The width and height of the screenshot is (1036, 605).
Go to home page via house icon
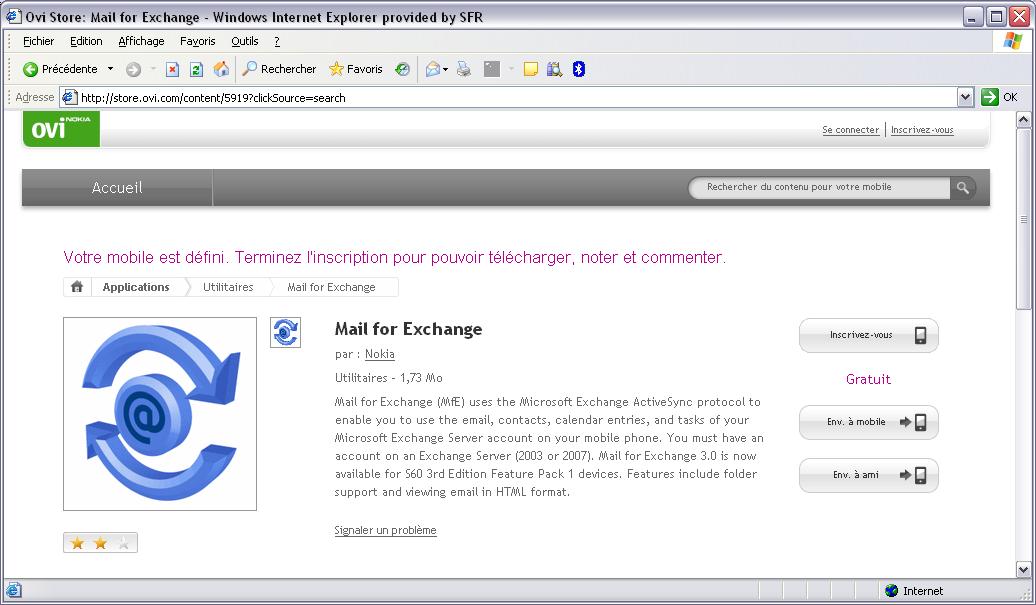[x=221, y=69]
